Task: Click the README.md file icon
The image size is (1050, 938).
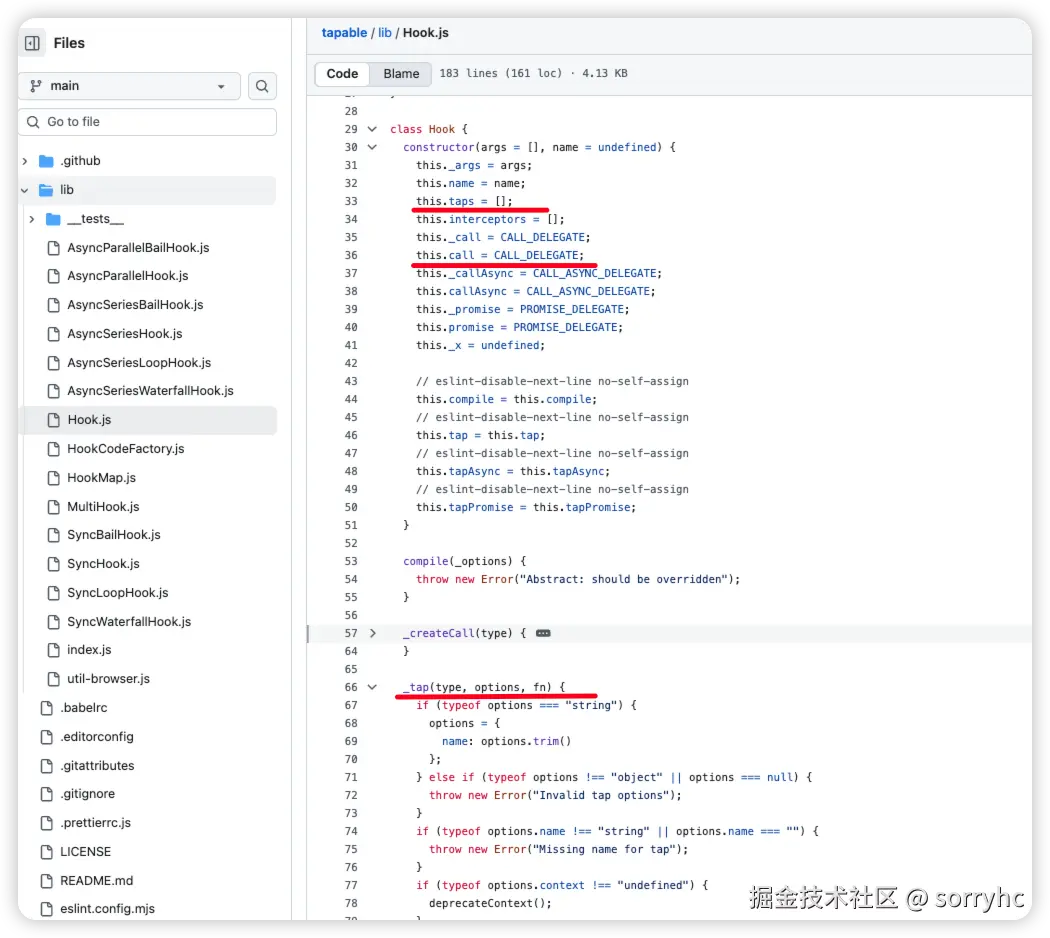Action: coord(47,880)
